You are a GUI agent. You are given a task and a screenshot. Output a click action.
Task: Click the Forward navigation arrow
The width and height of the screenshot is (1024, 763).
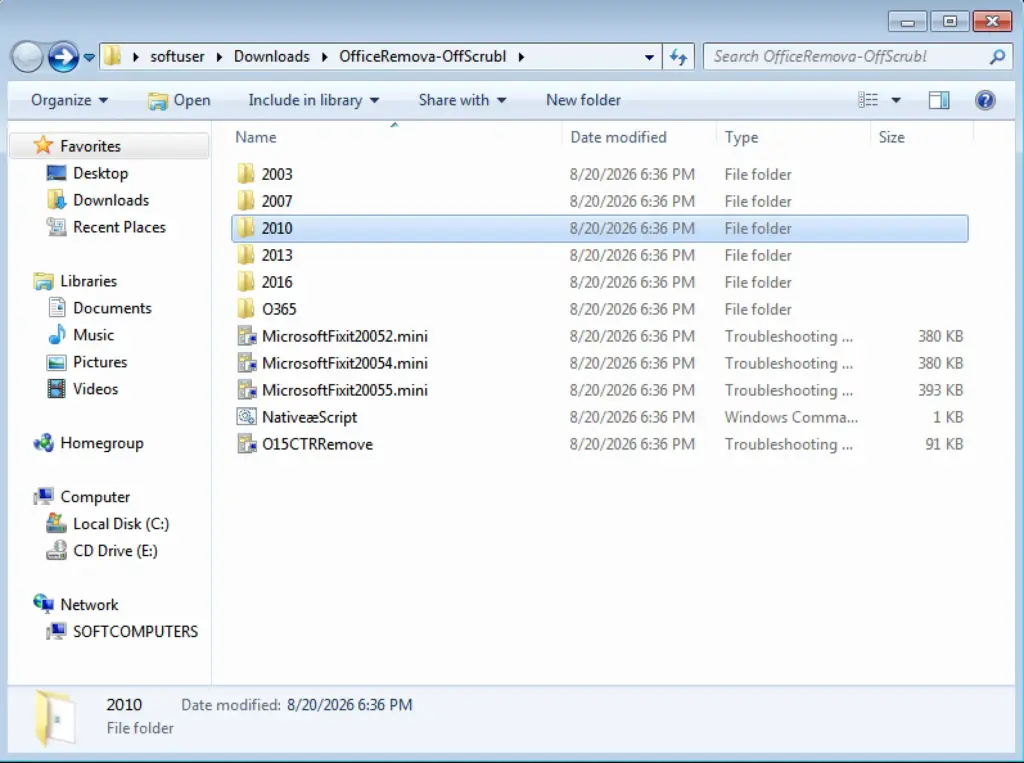(x=63, y=57)
